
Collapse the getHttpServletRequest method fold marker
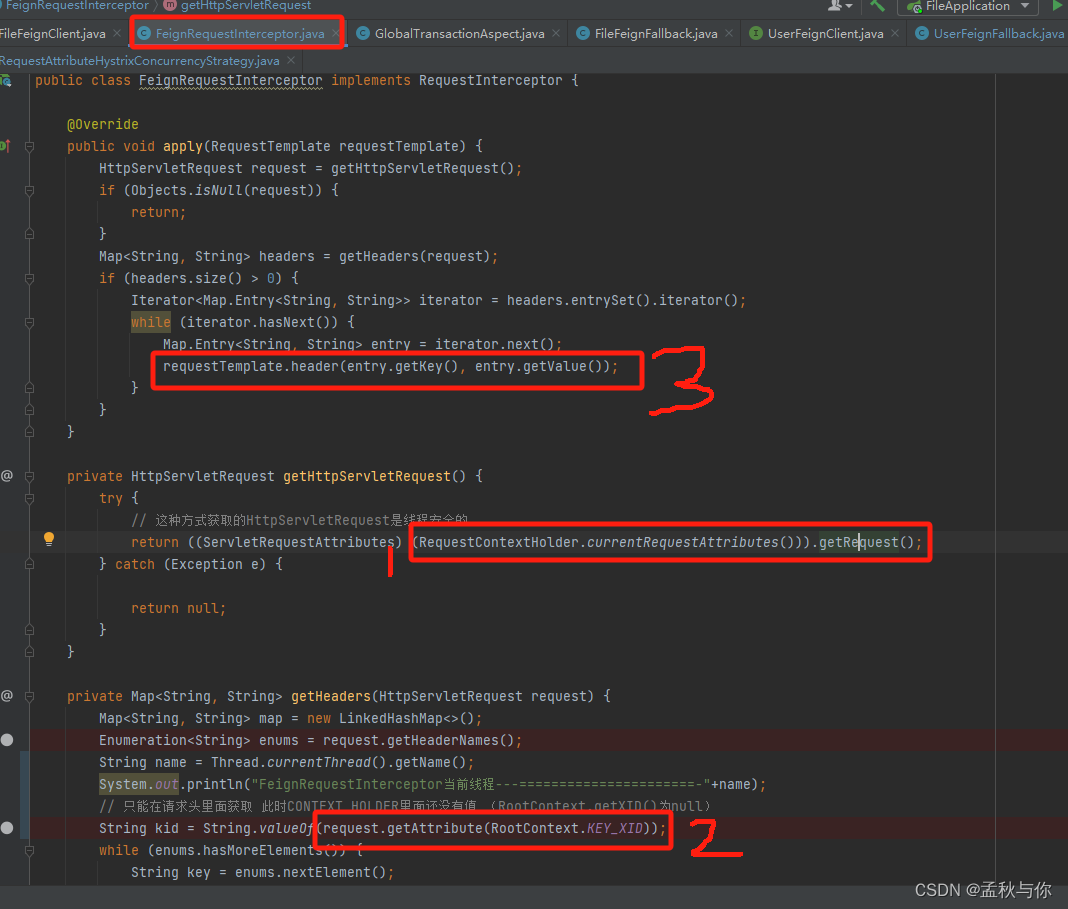(29, 477)
